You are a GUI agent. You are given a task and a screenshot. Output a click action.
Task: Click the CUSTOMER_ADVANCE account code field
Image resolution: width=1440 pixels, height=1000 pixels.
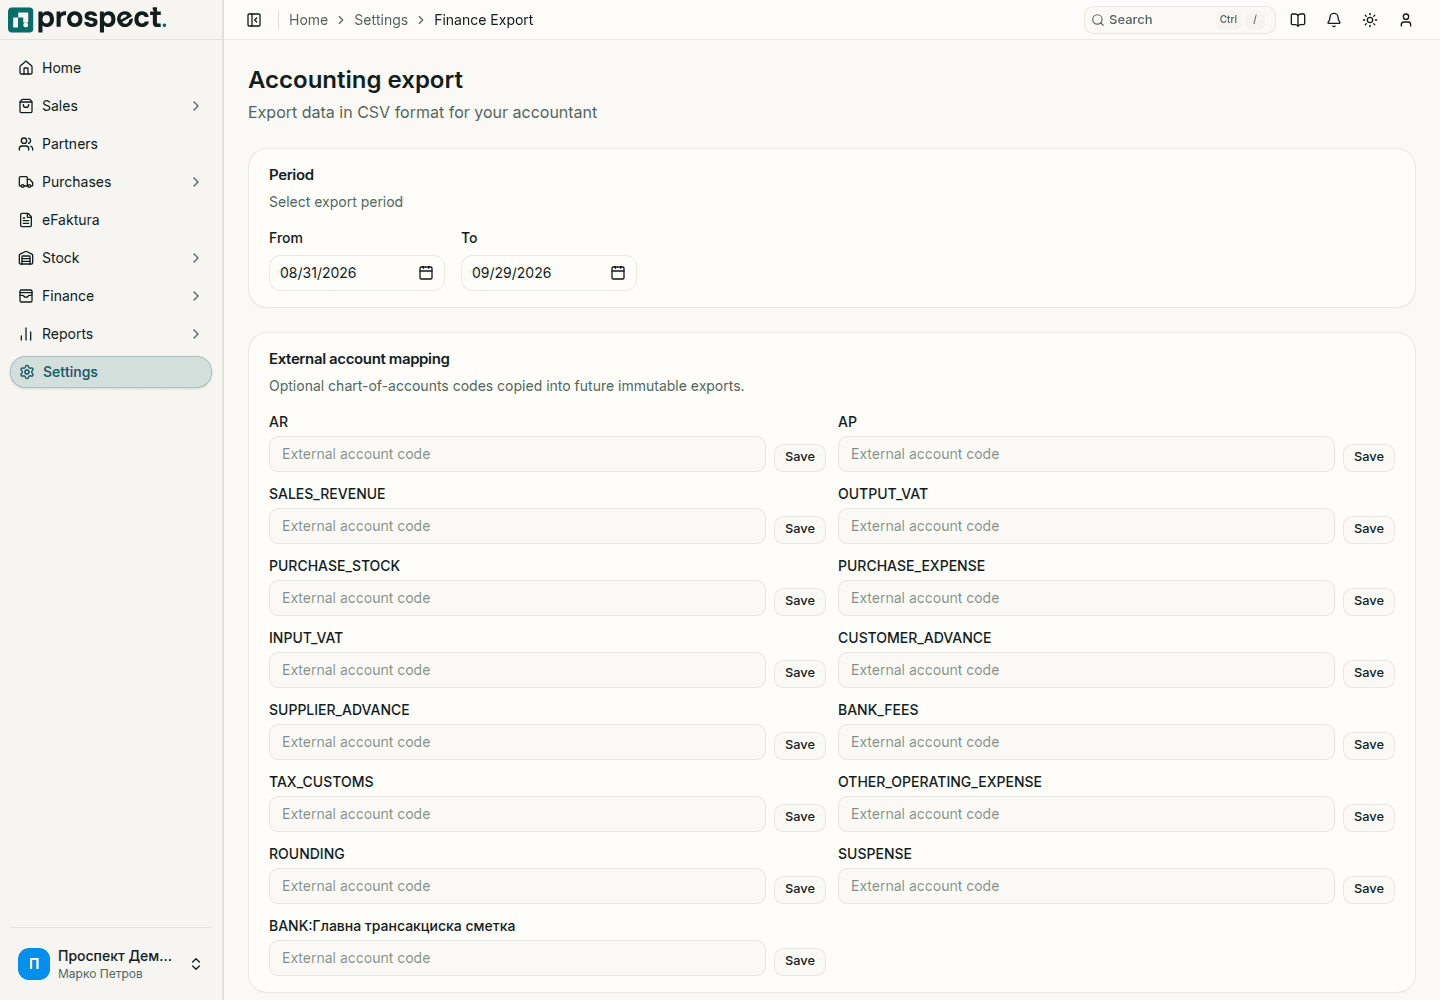point(1086,670)
